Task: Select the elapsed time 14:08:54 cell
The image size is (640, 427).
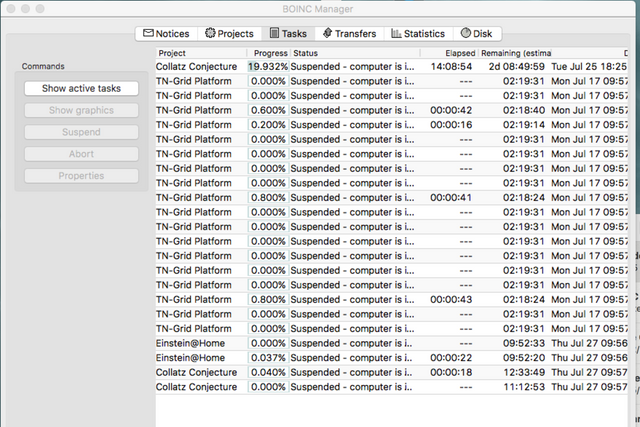Action: [451, 67]
